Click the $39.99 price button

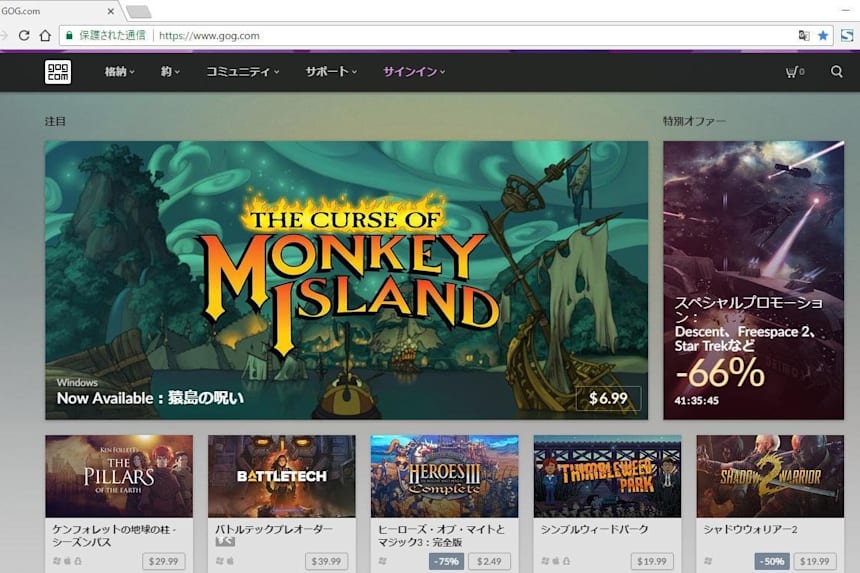point(326,561)
